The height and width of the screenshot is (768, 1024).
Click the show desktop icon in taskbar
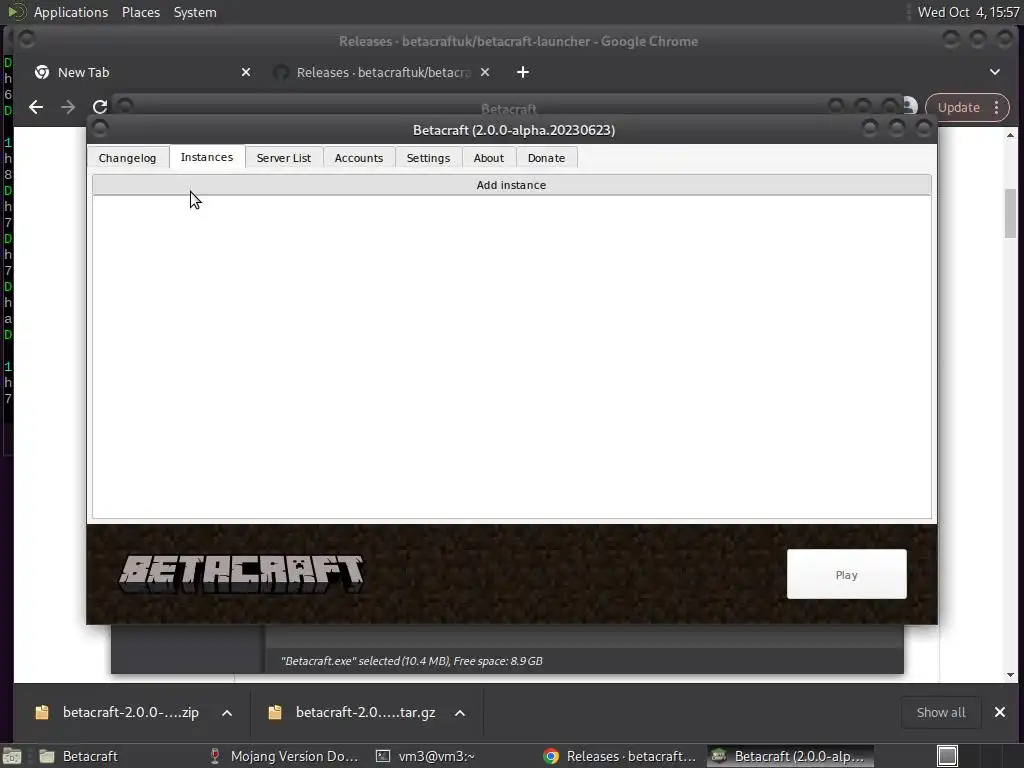pyautogui.click(x=12, y=756)
